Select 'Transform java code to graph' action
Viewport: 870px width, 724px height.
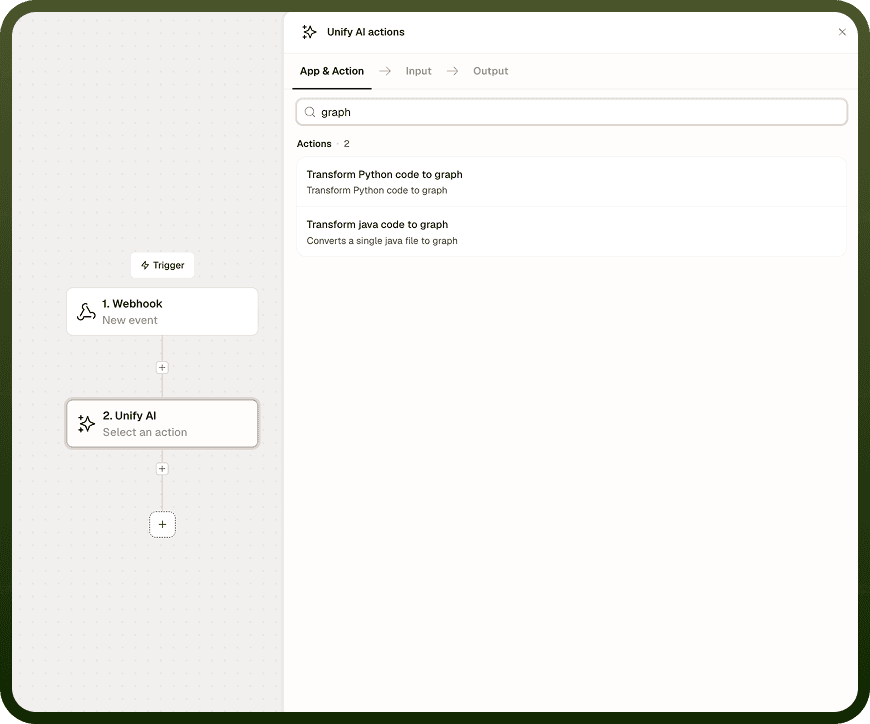[571, 232]
